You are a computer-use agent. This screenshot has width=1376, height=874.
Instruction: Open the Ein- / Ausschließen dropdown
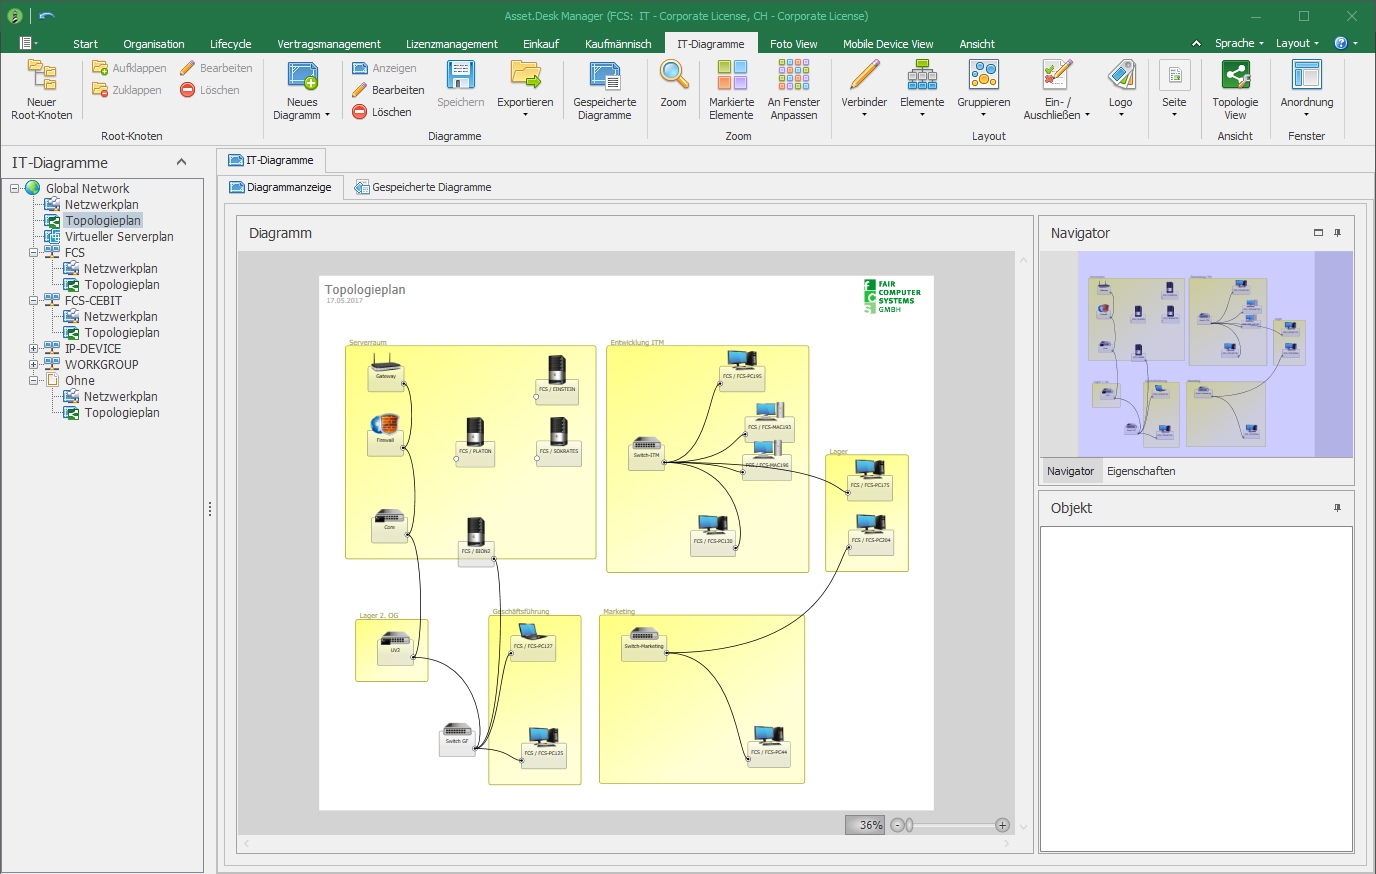(1056, 90)
